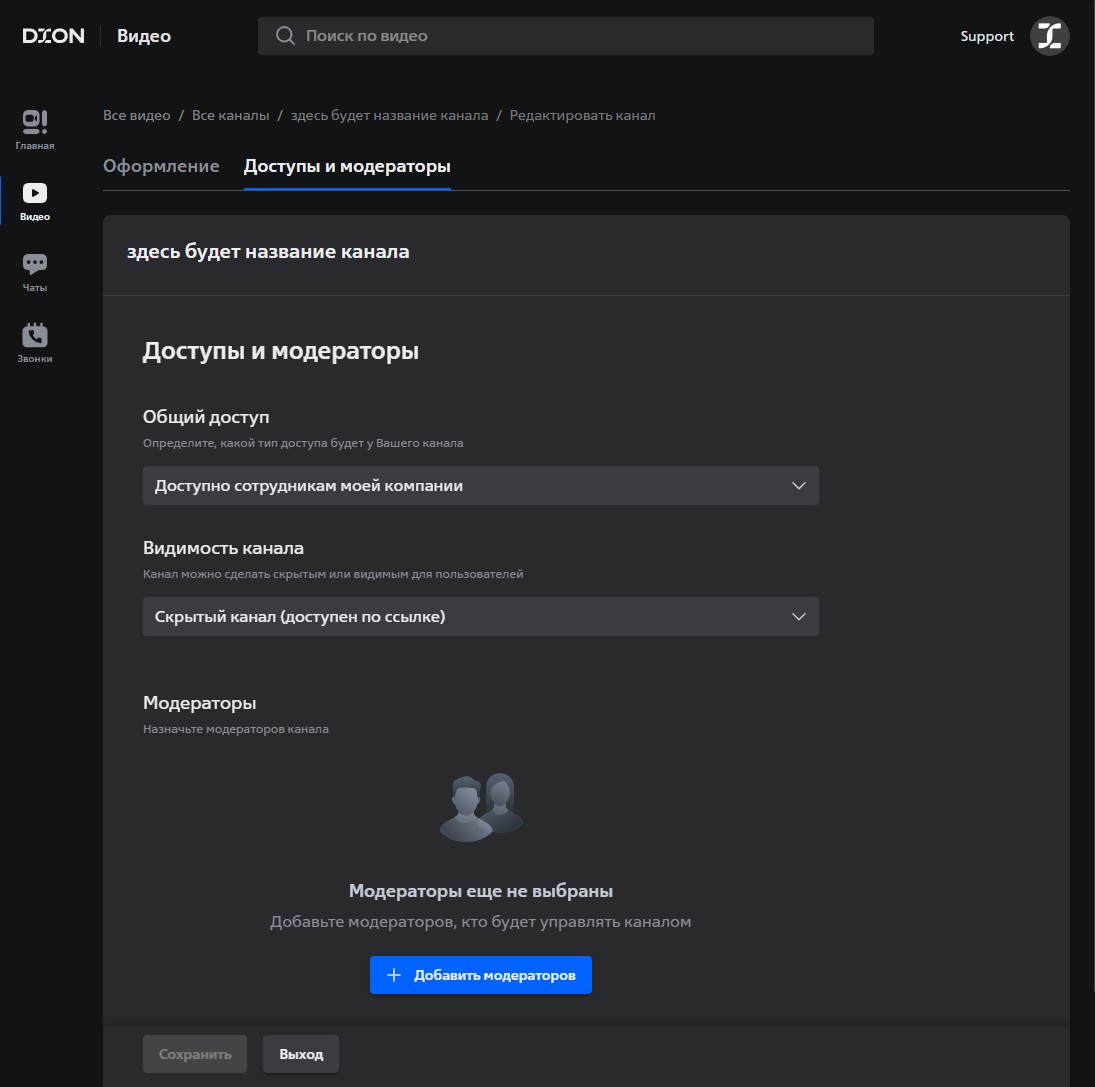Click the channel name breadcrumb link
Screen dimensions: 1095x1087
pyautogui.click(x=389, y=115)
